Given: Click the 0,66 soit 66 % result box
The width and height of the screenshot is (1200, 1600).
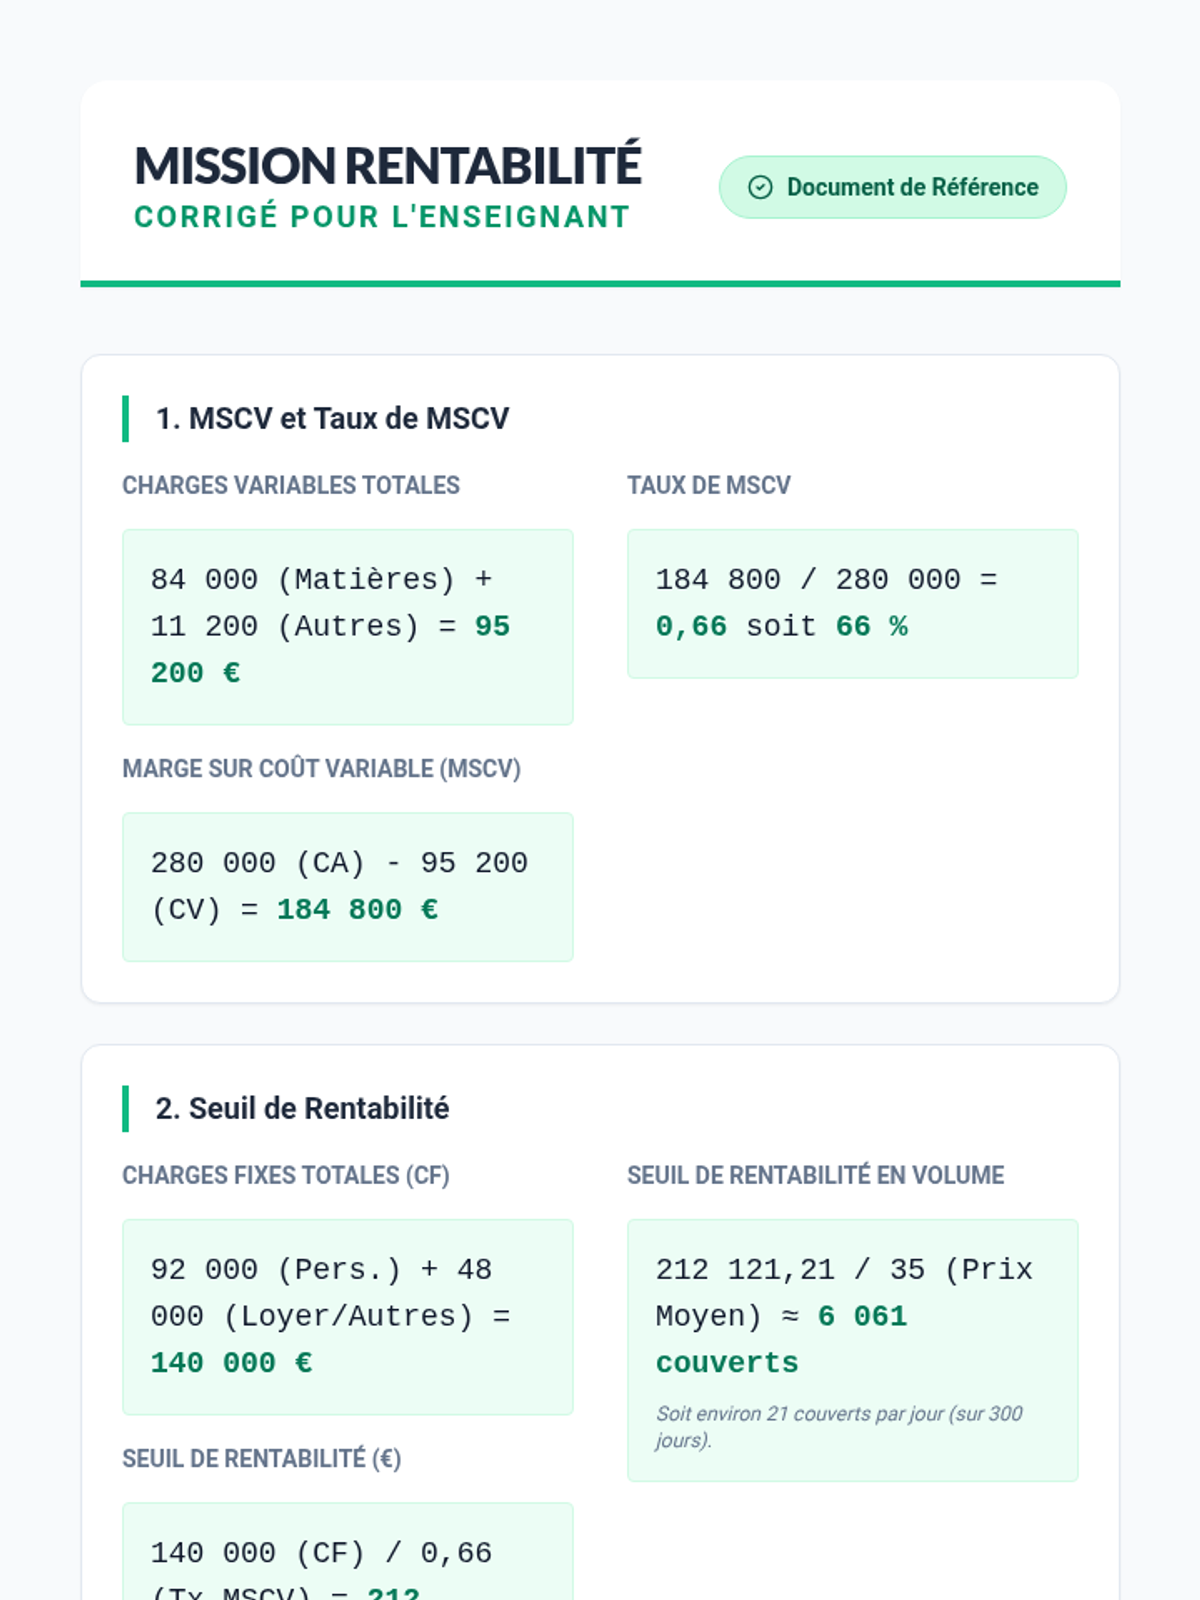Looking at the screenshot, I should tap(852, 604).
